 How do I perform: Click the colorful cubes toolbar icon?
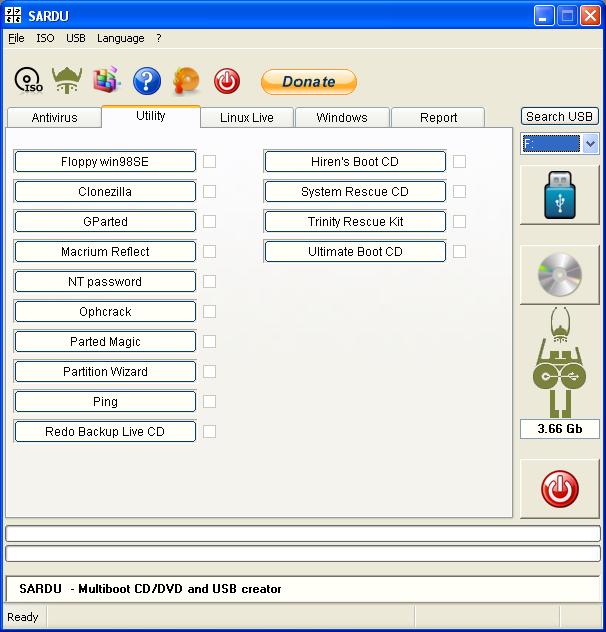click(x=107, y=79)
